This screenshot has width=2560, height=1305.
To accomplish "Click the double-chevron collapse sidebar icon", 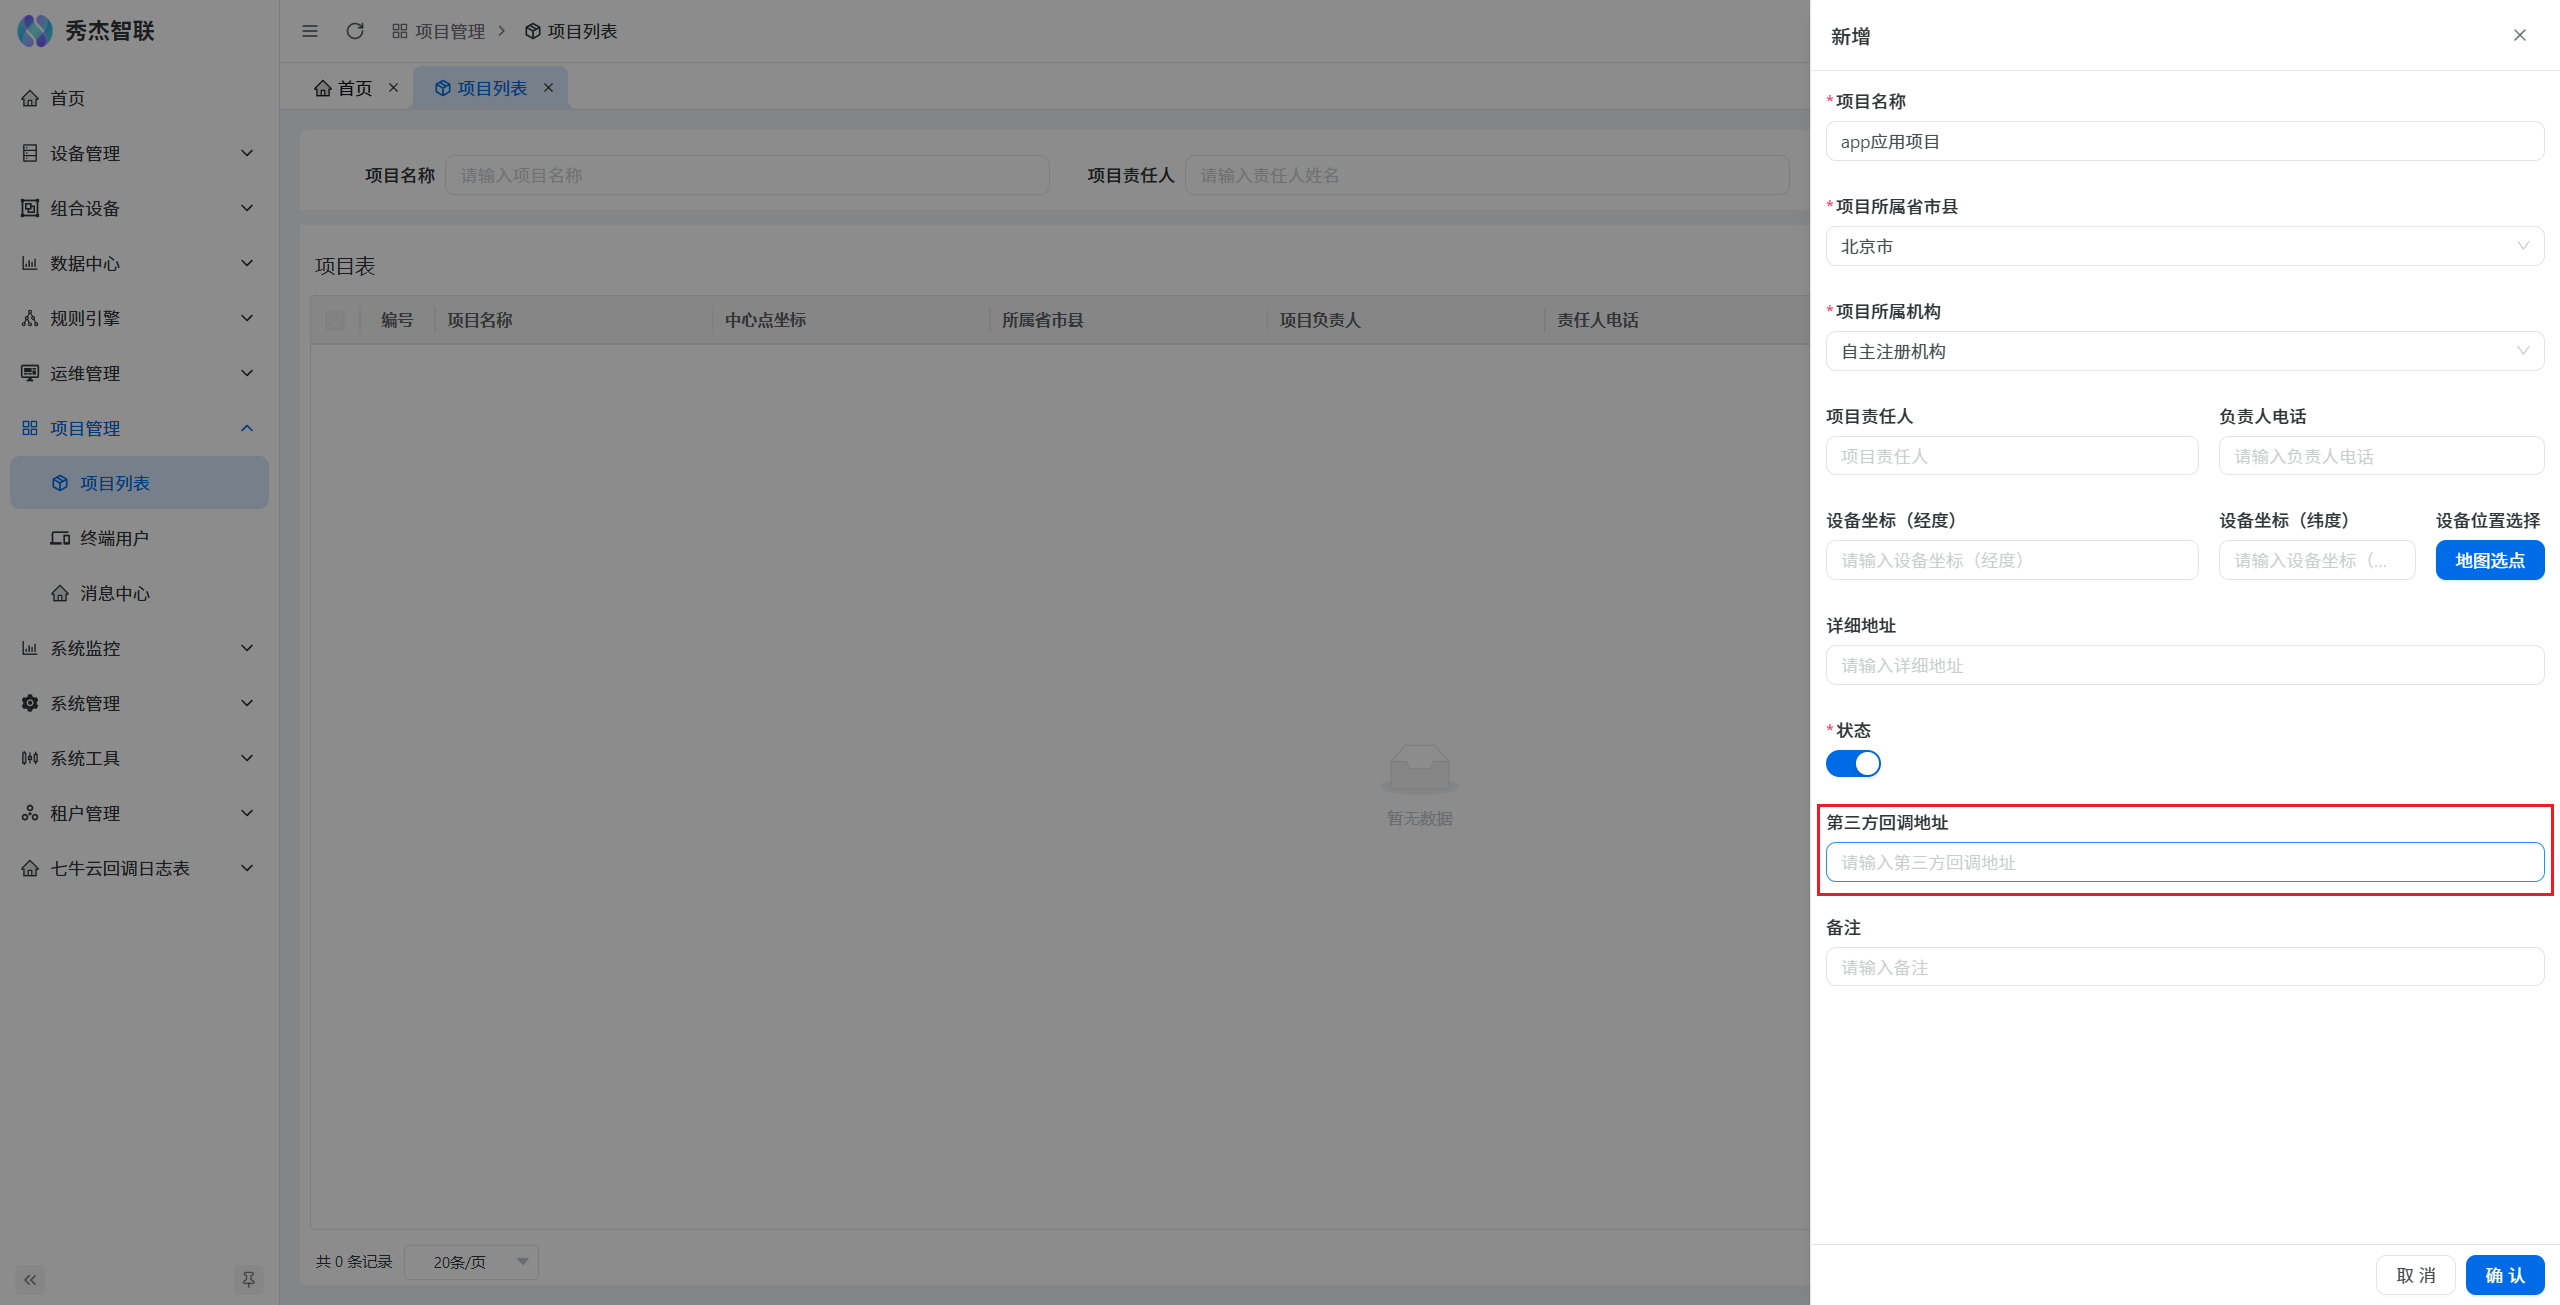I will [x=30, y=1279].
